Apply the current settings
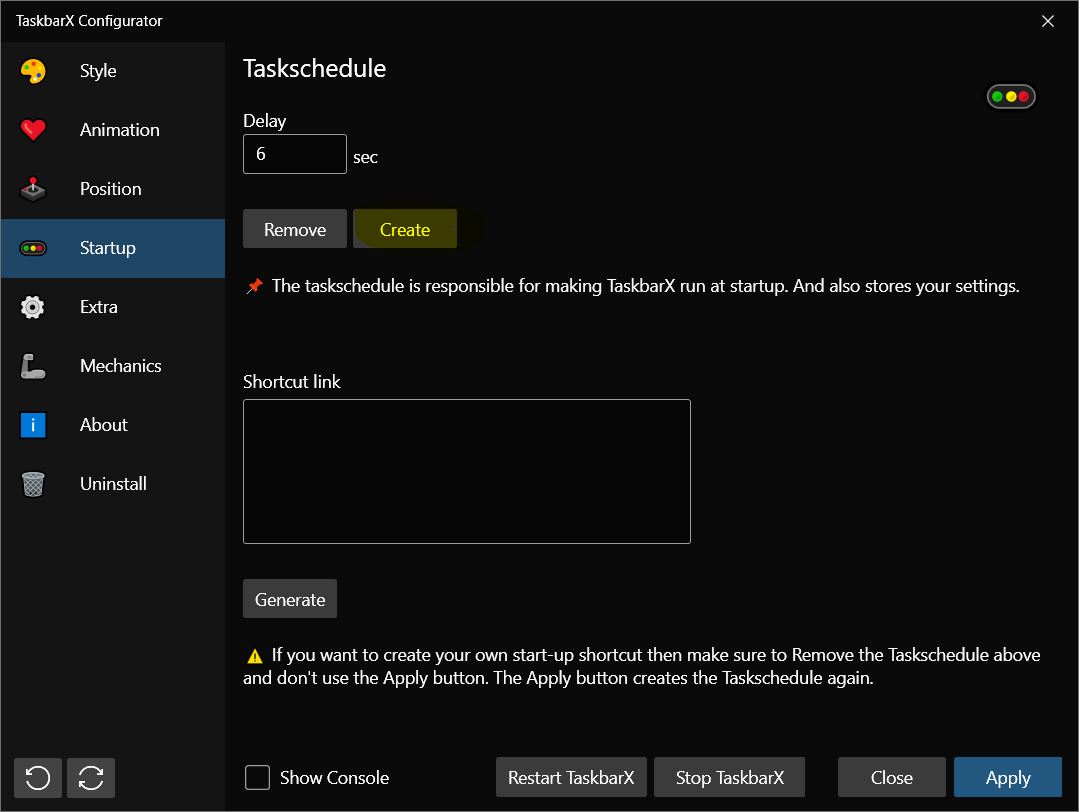 point(1007,777)
